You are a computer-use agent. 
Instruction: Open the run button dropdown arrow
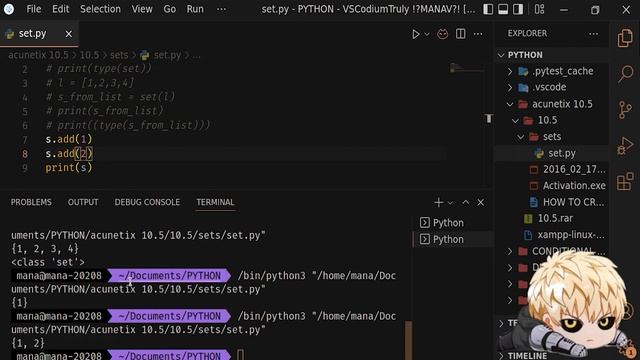pyautogui.click(x=427, y=34)
